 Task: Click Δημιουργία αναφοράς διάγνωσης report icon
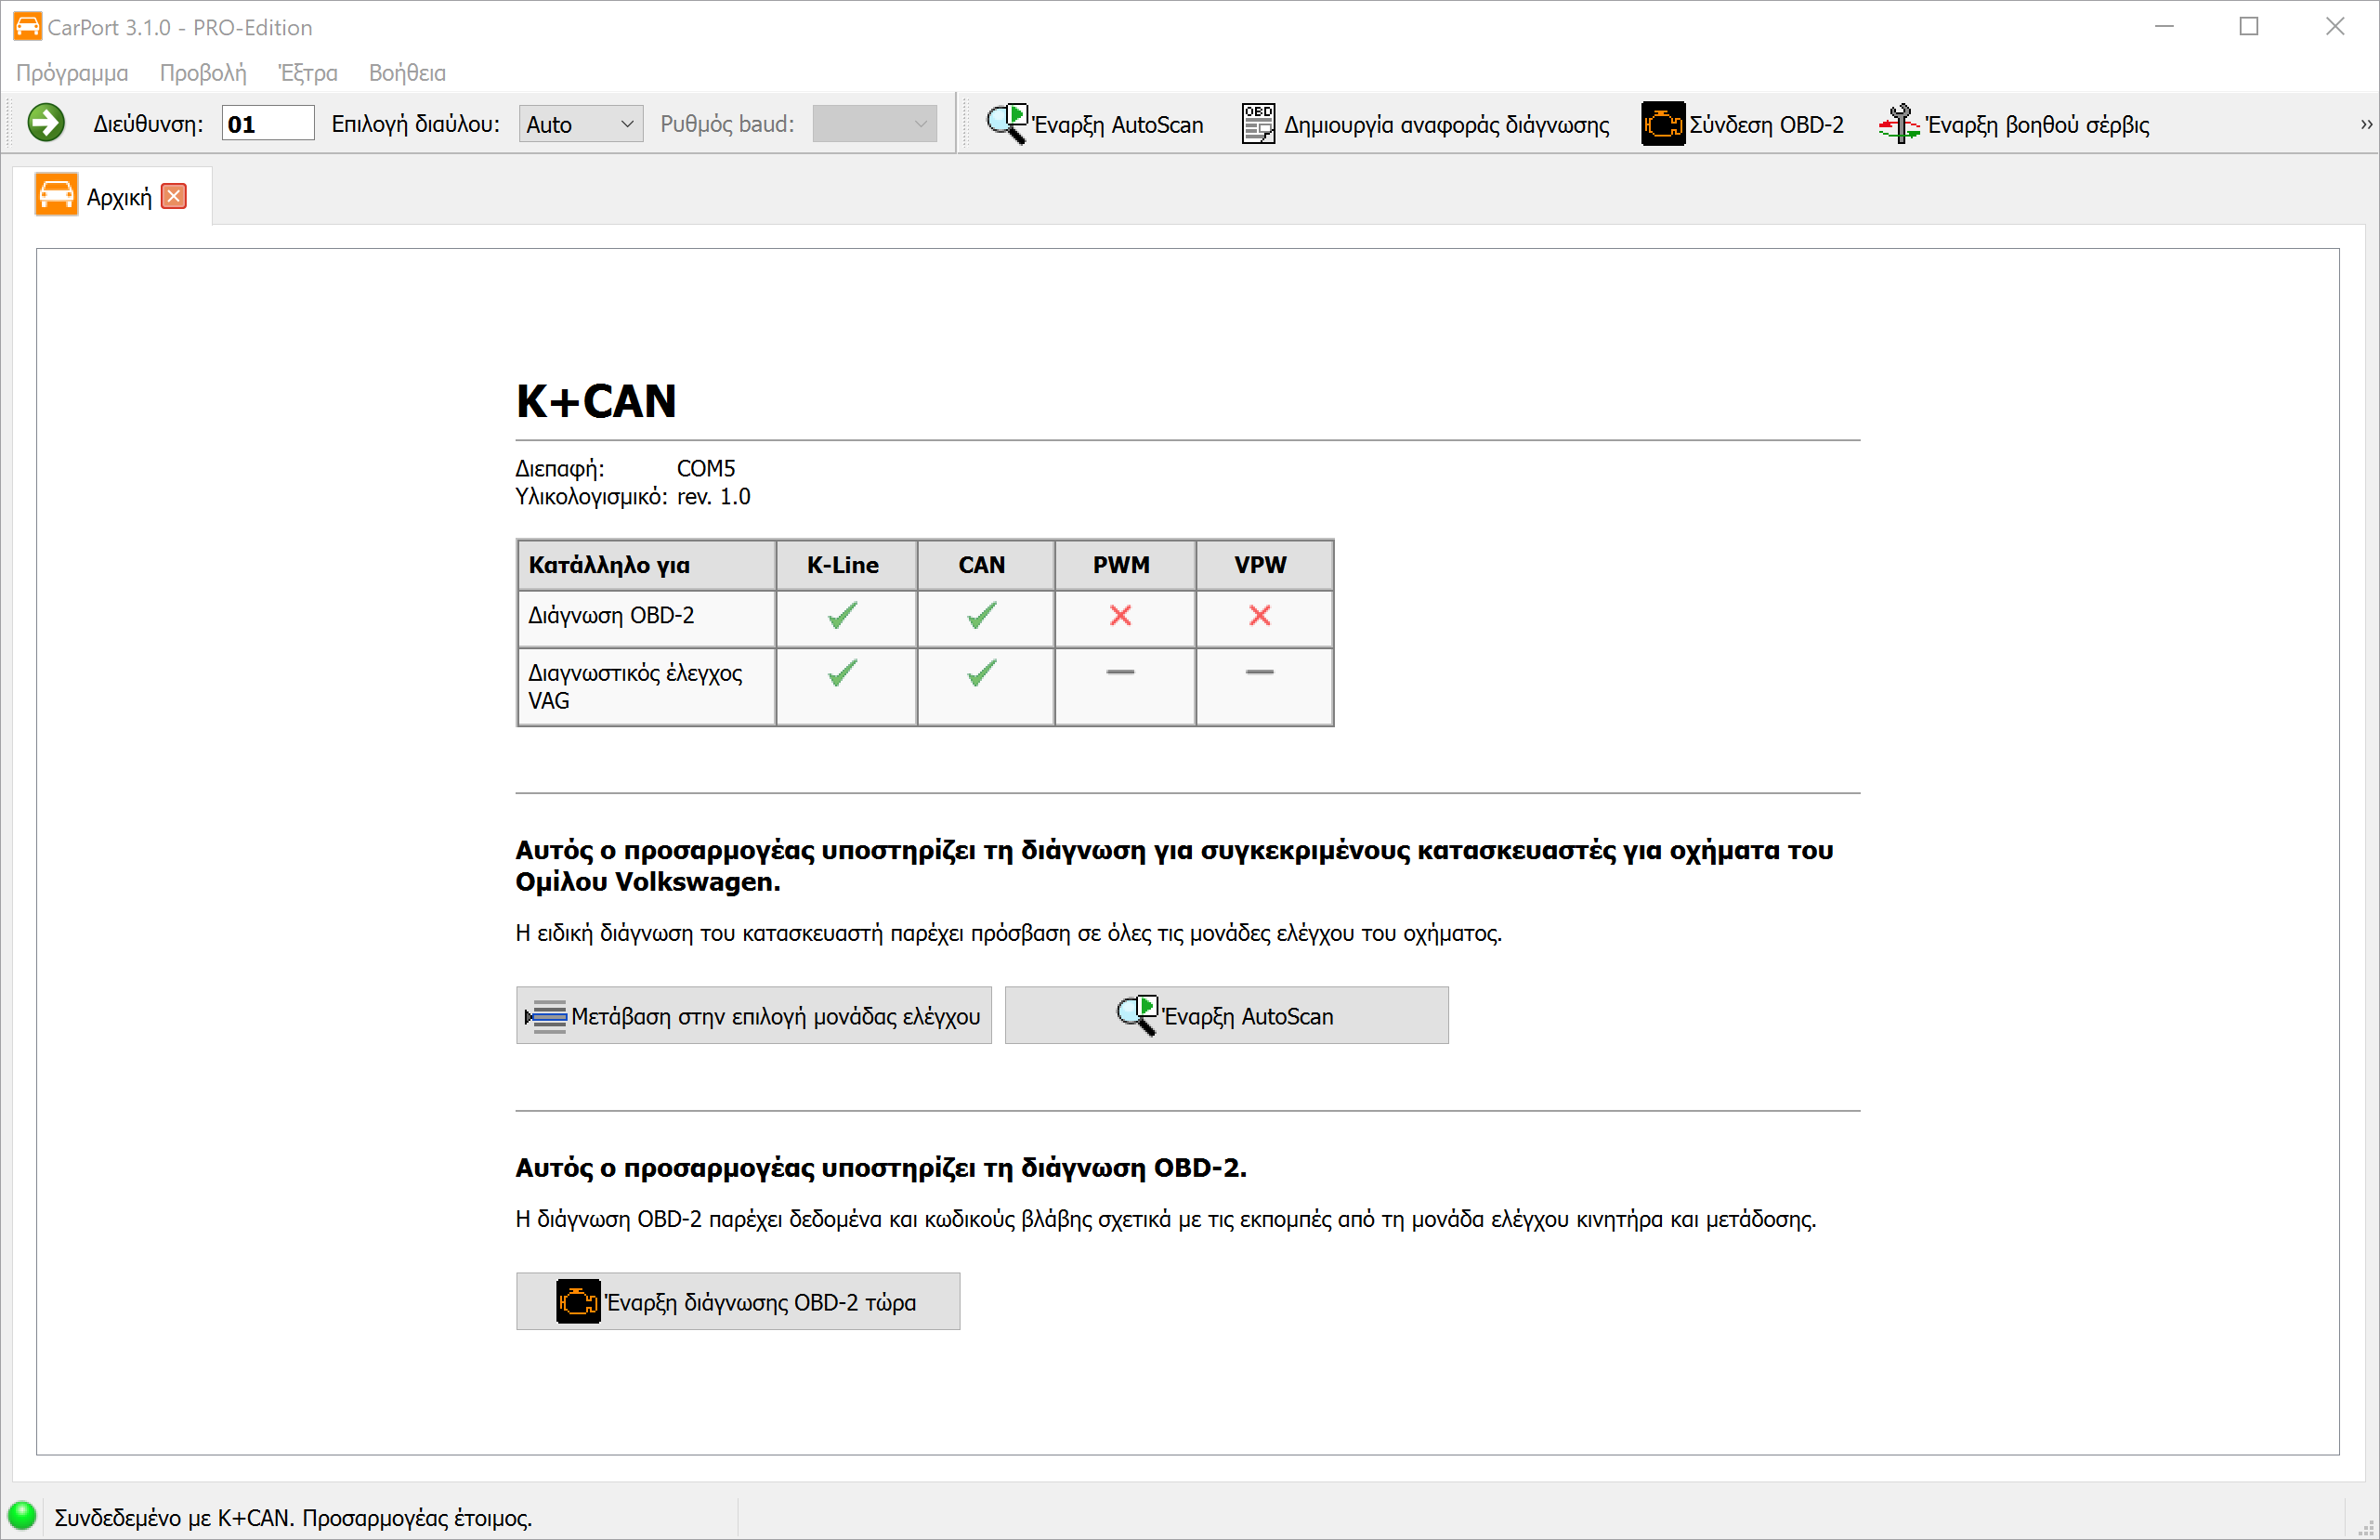tap(1258, 123)
